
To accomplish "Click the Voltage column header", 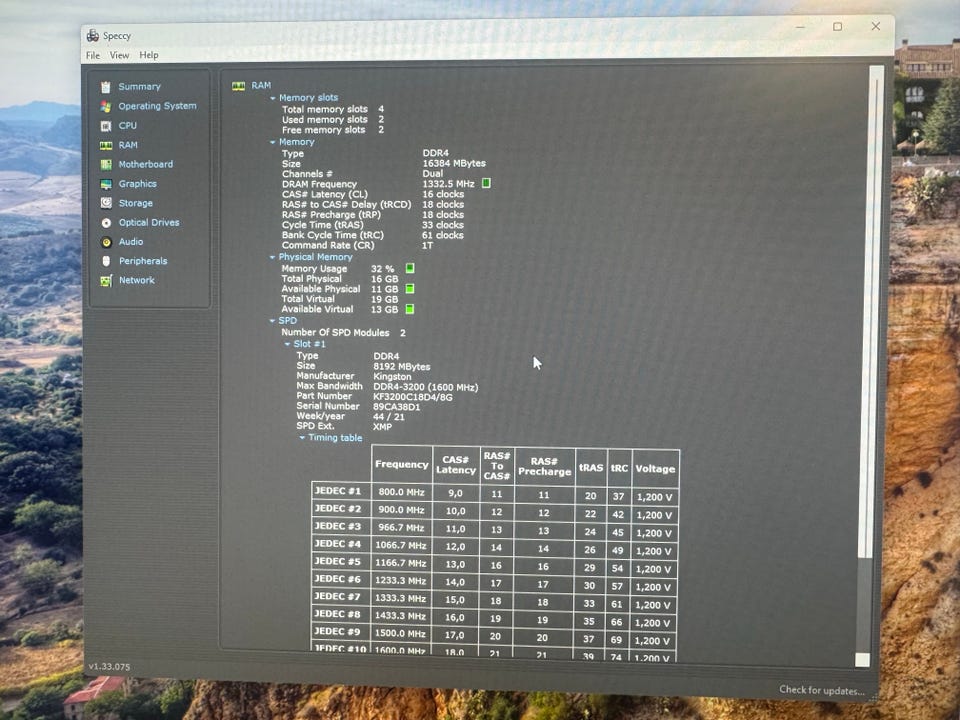I will 655,469.
